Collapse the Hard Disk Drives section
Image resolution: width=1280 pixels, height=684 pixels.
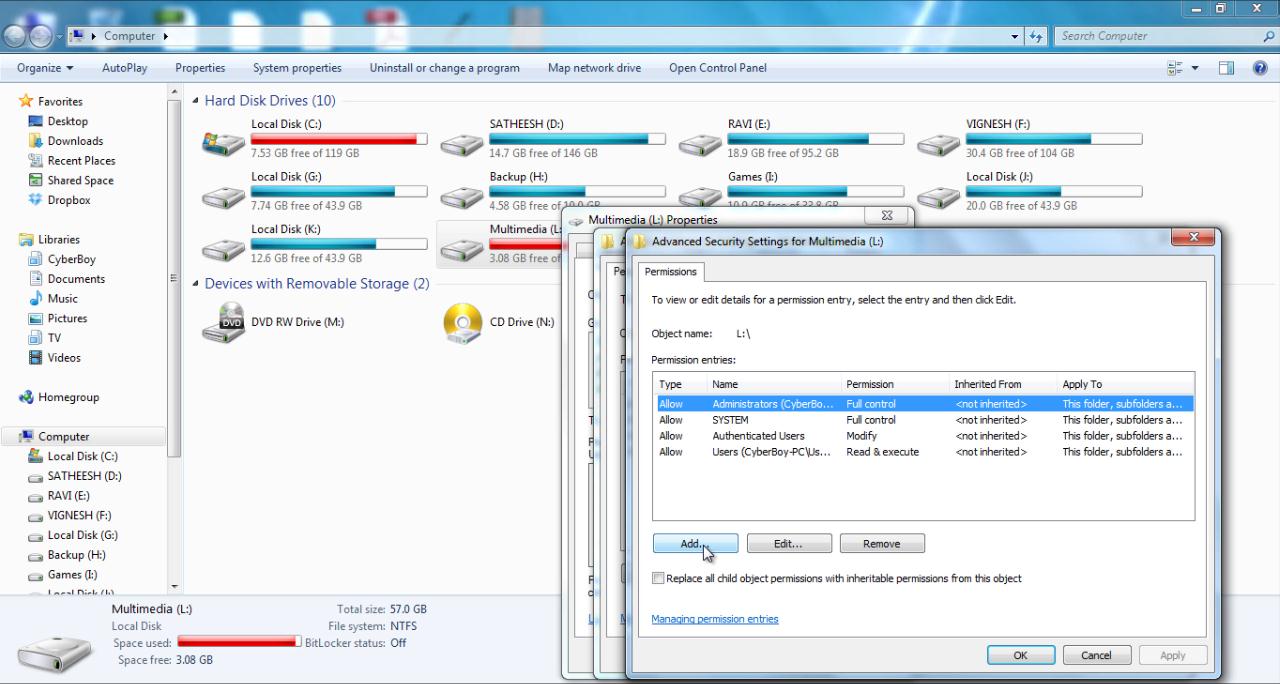(x=196, y=100)
